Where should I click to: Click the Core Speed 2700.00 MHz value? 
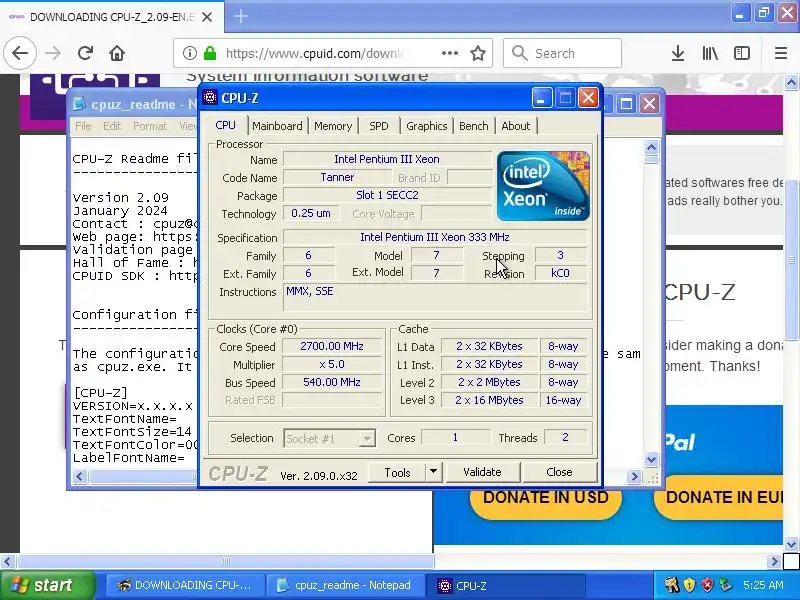pyautogui.click(x=332, y=346)
